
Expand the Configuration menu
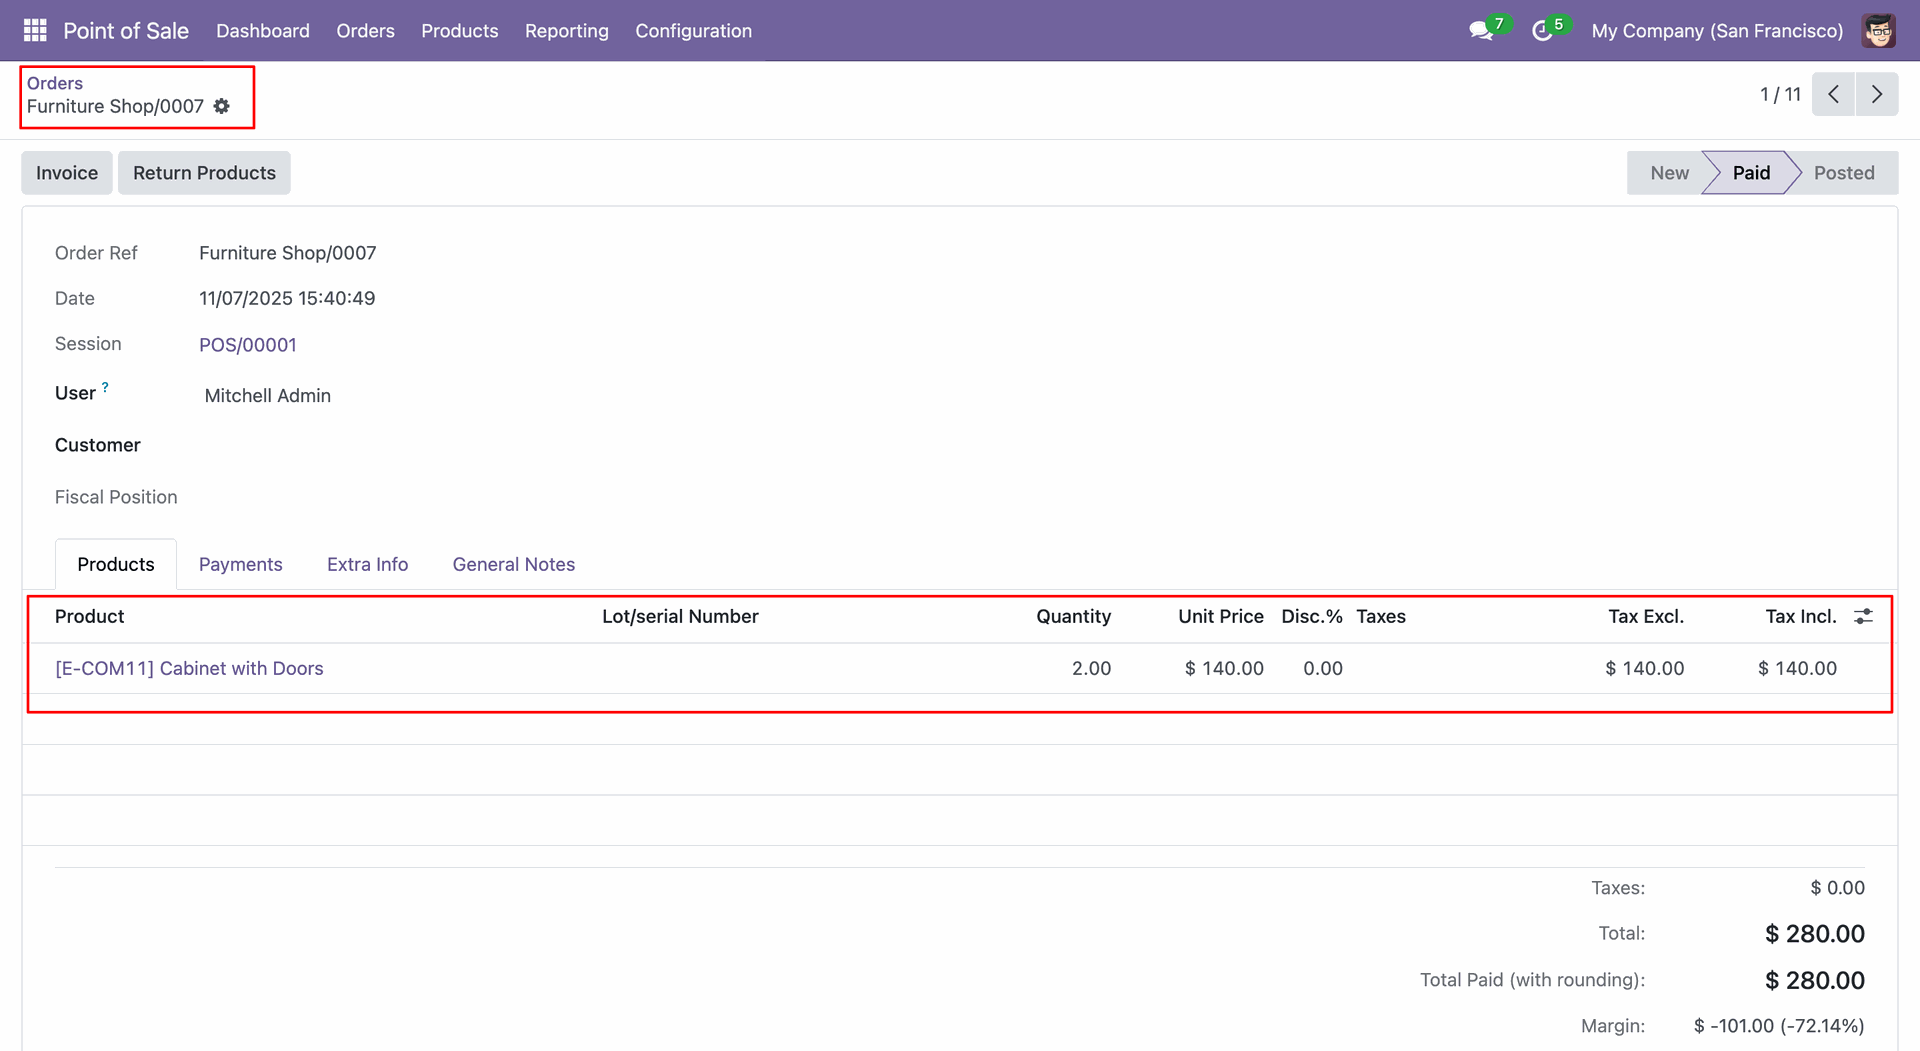pos(693,31)
